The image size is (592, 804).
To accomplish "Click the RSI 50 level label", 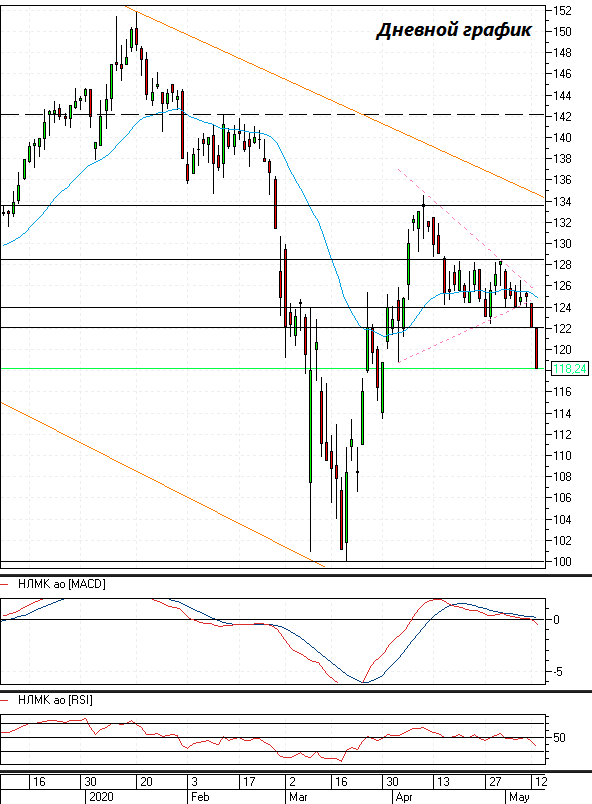I will coord(559,738).
